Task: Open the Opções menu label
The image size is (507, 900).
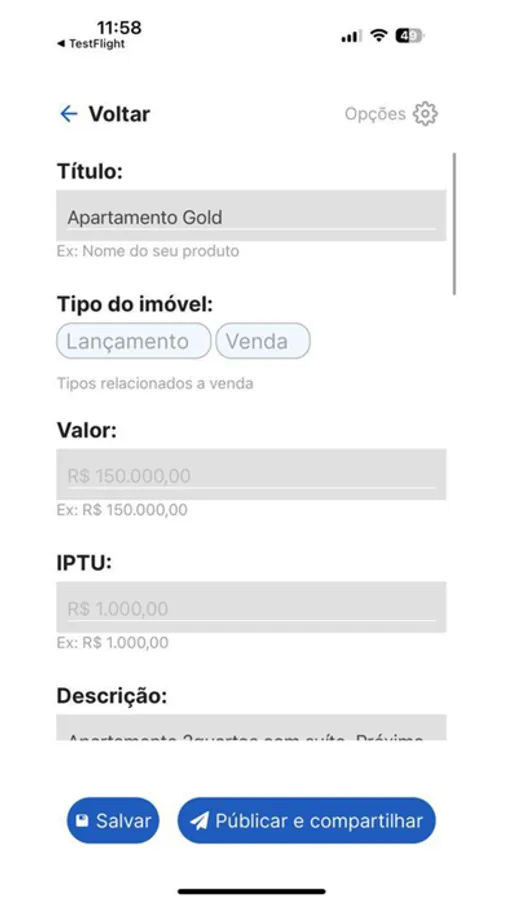Action: coord(375,114)
